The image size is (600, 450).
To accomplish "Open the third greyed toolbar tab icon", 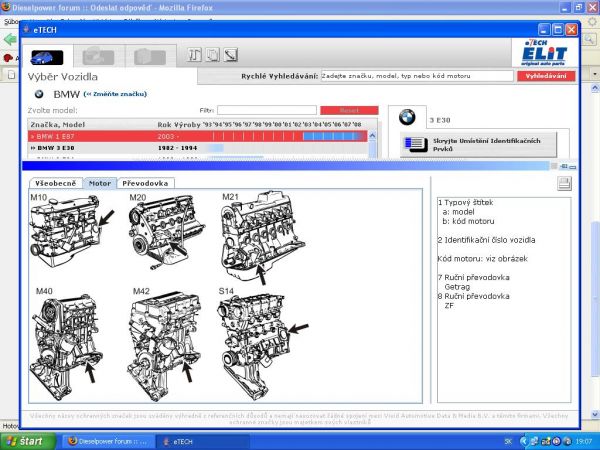I will [150, 57].
